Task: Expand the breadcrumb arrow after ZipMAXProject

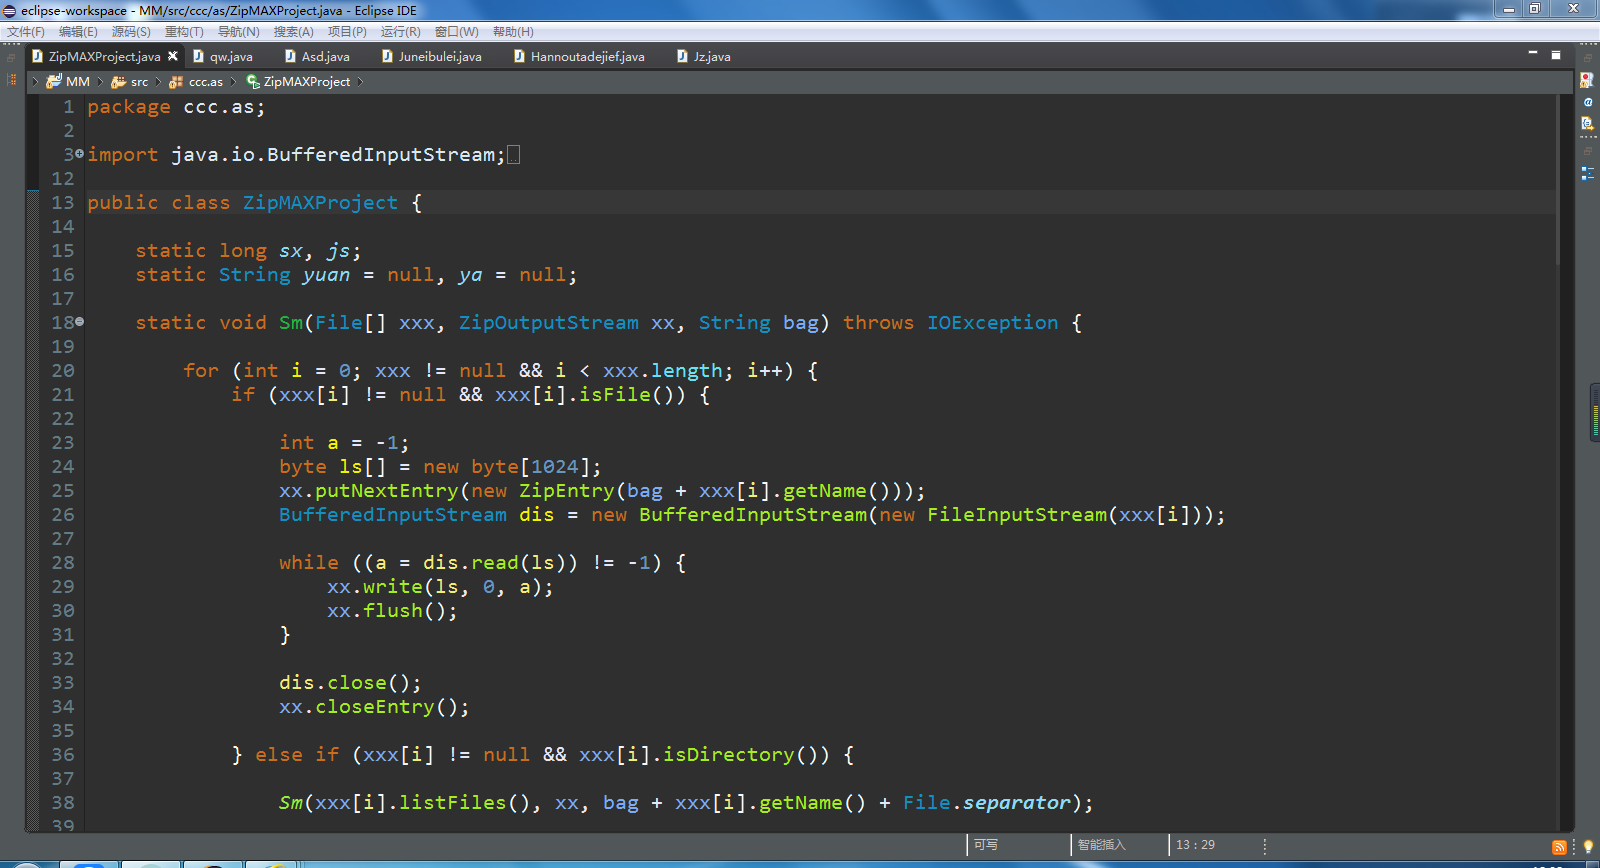Action: click(360, 82)
